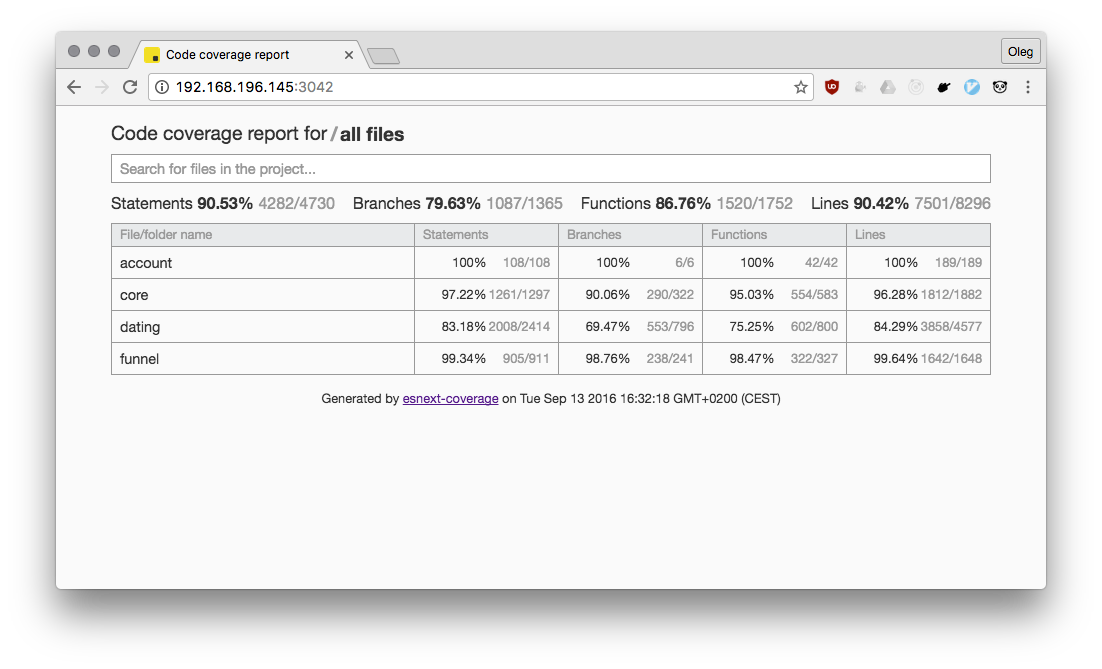Click funnel functions 98.47% cell
This screenshot has height=669, width=1102.
(774, 358)
